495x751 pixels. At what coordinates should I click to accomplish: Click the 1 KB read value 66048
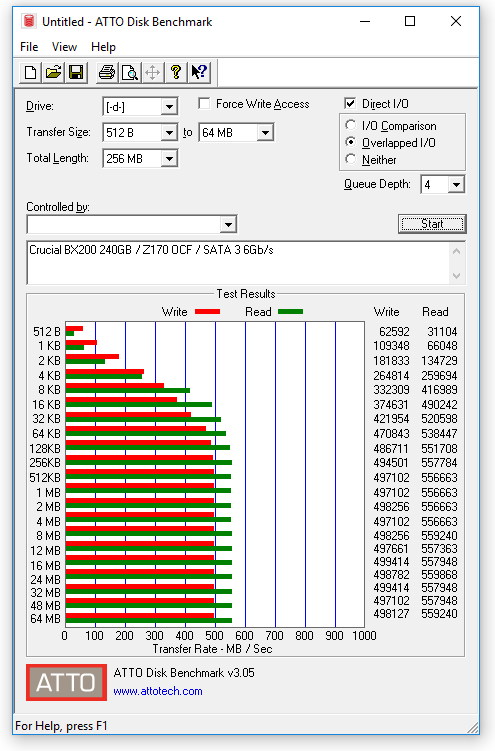click(x=442, y=345)
